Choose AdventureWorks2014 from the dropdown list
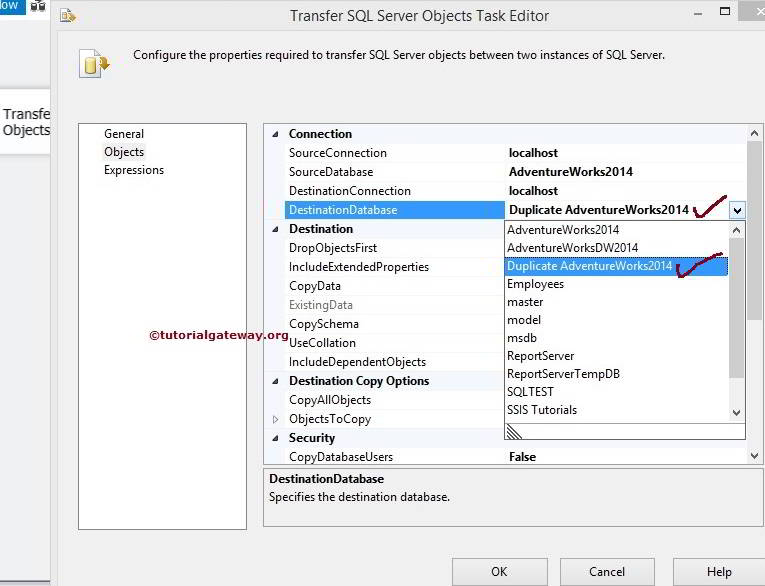 617,230
